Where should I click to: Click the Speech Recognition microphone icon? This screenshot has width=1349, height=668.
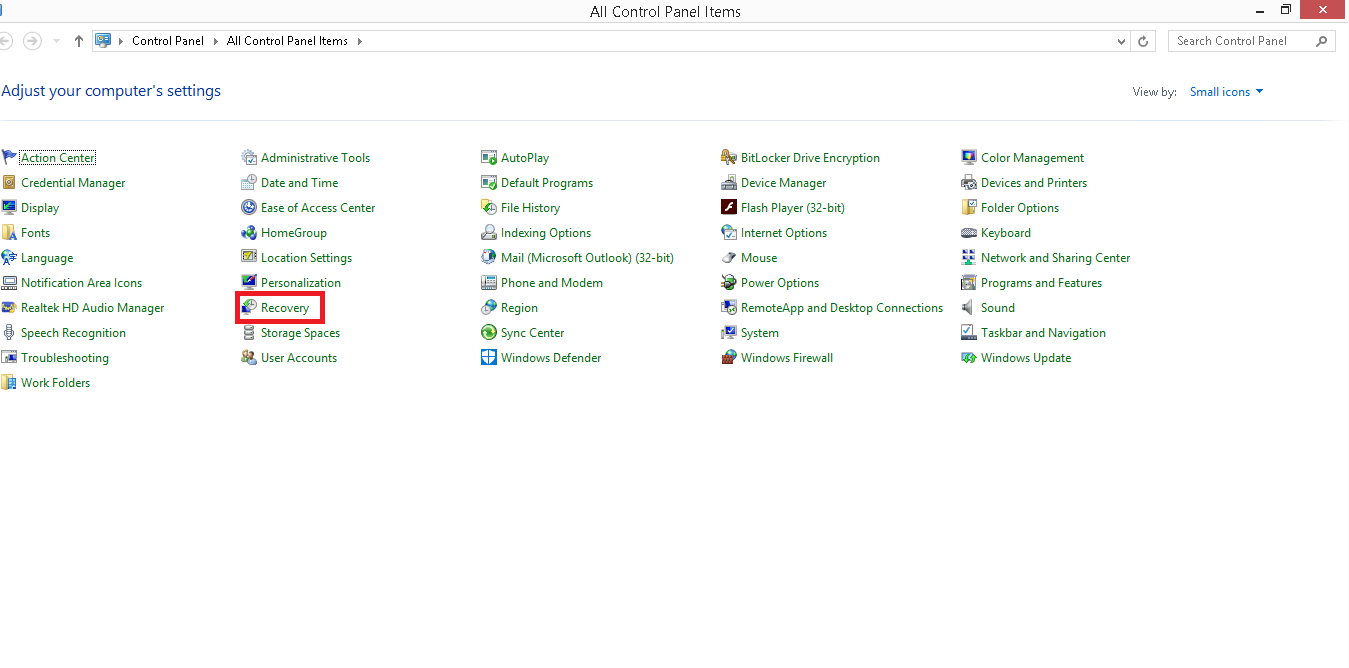click(x=9, y=332)
